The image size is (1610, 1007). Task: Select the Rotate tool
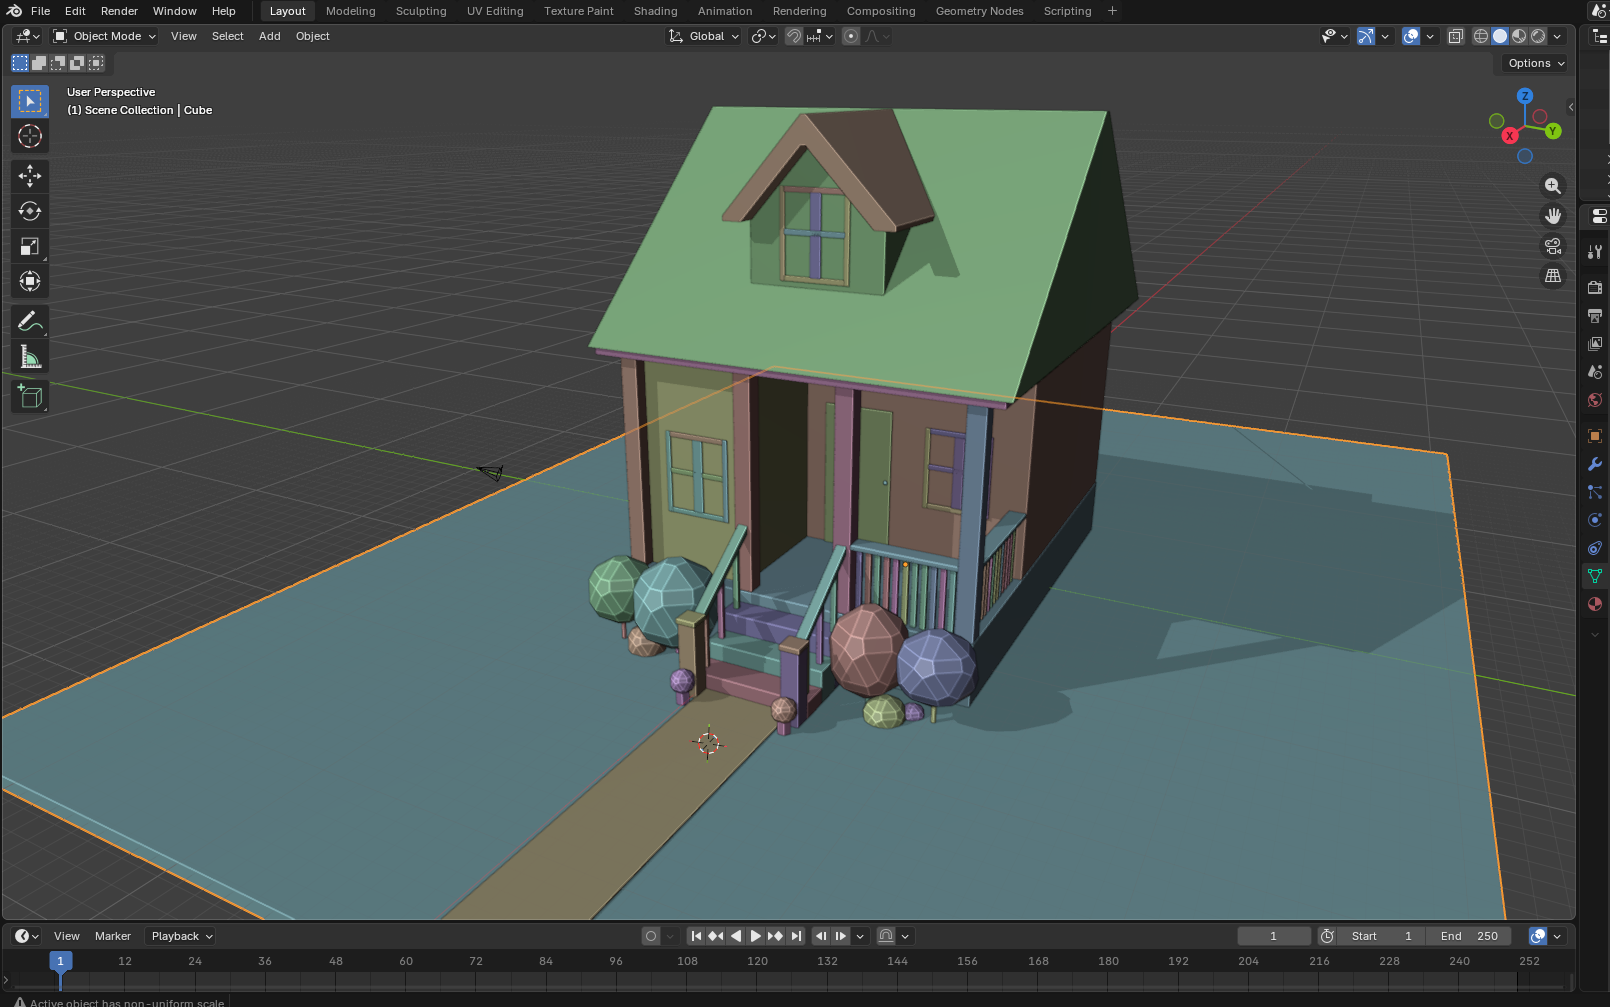pos(29,211)
